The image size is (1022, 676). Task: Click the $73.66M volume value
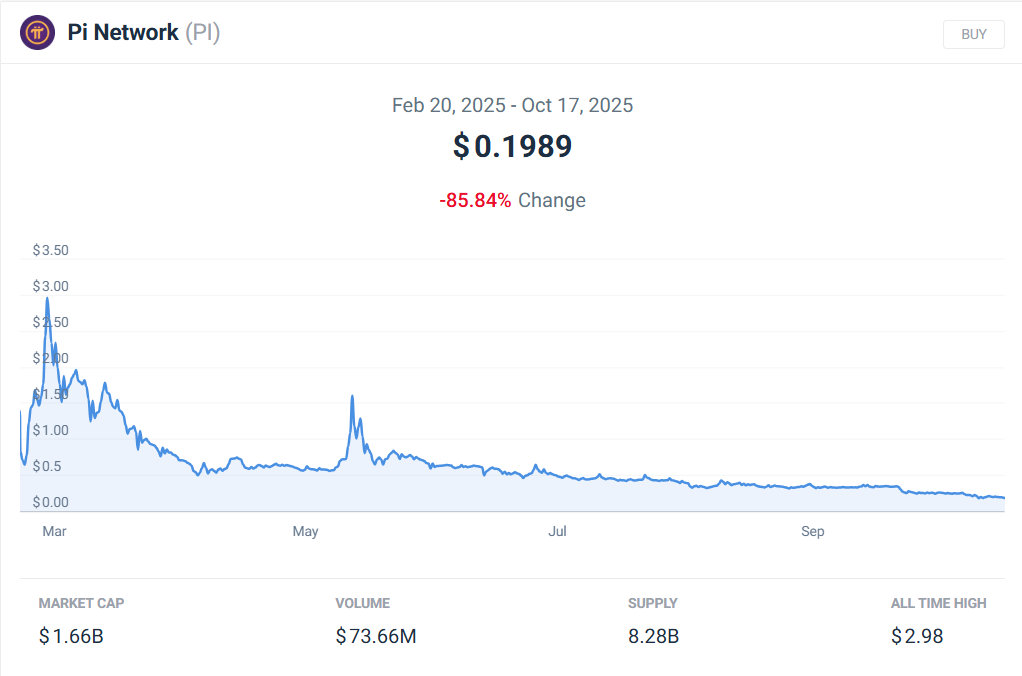[x=376, y=636]
